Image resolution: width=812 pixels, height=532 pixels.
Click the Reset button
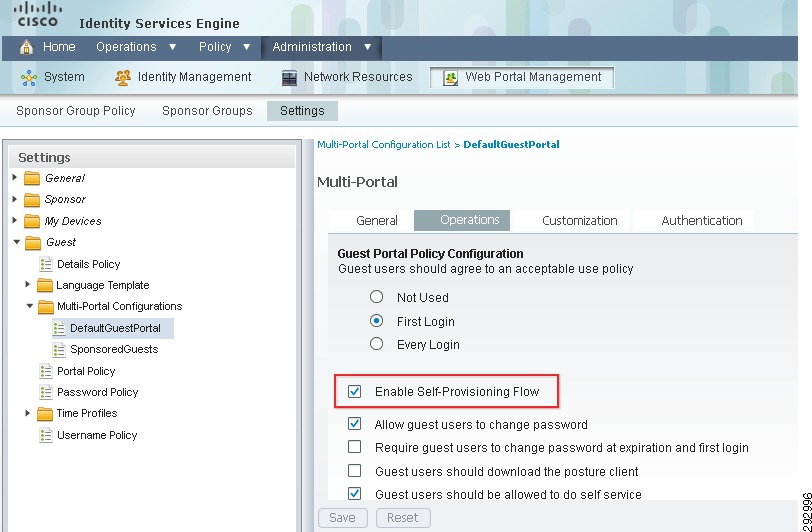pos(403,517)
